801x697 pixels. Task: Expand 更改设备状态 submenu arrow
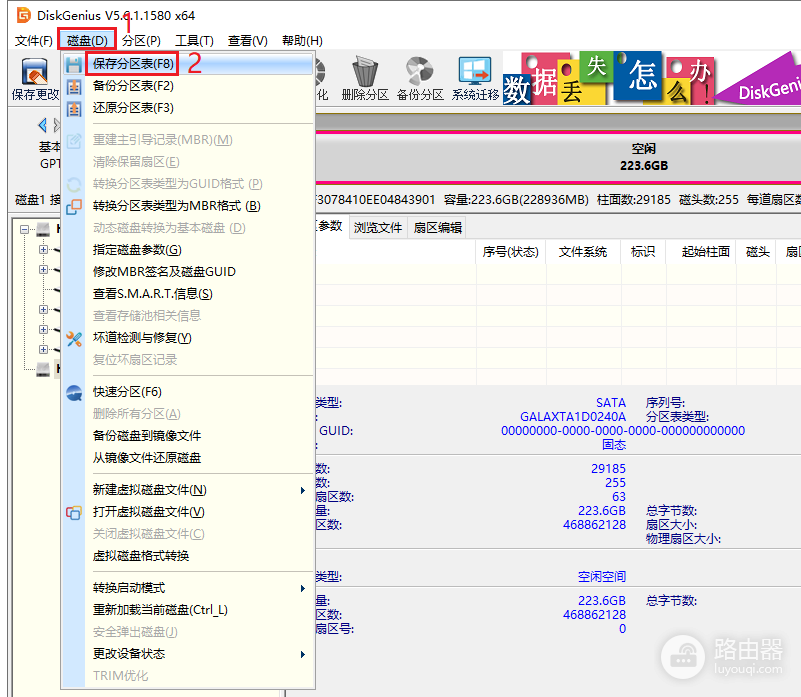(303, 655)
